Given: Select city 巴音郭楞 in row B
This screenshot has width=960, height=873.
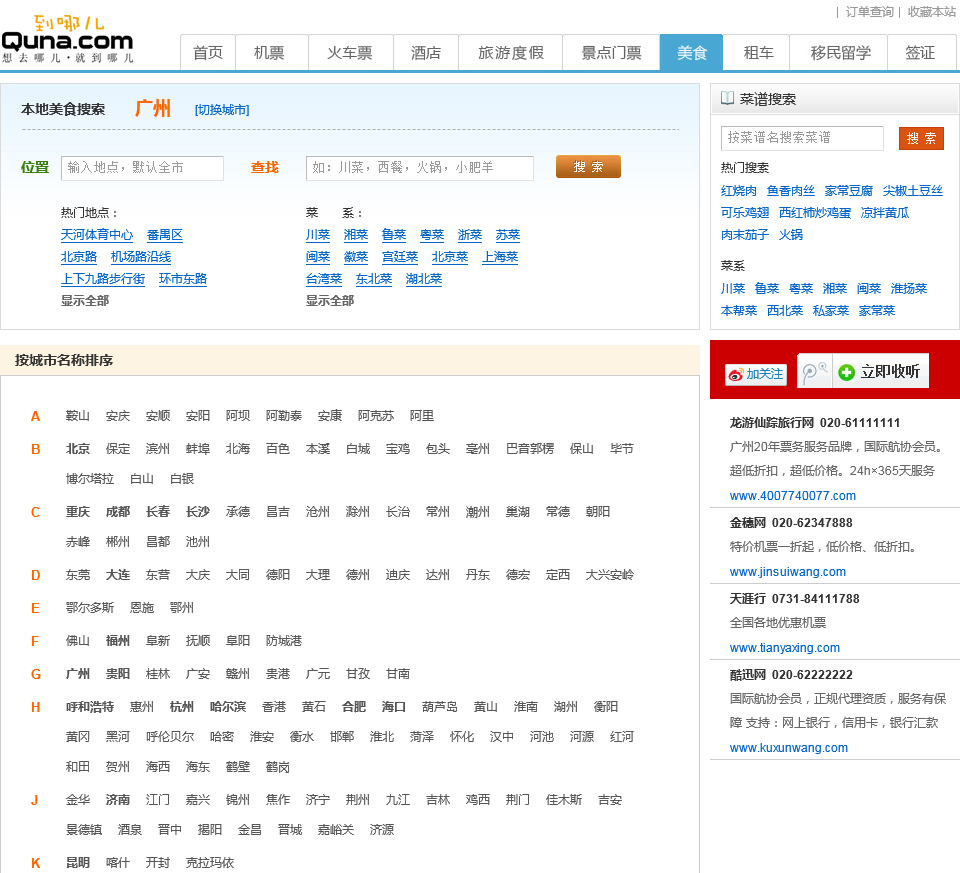Looking at the screenshot, I should coord(530,449).
